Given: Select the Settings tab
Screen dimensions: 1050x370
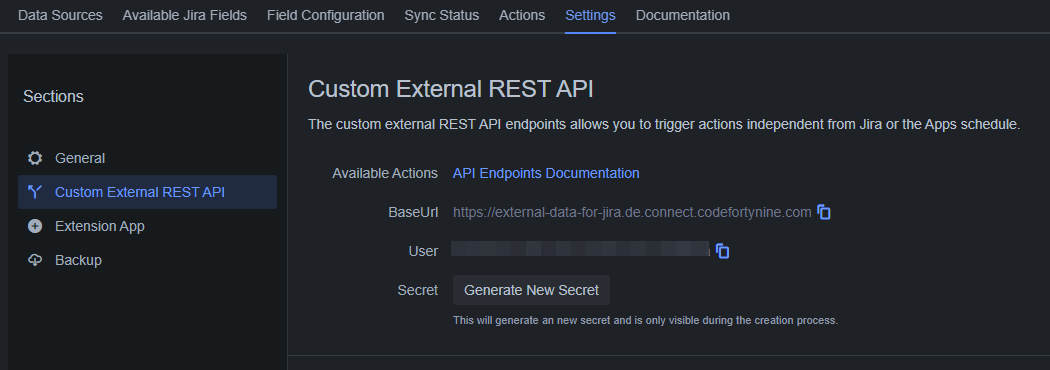Looking at the screenshot, I should [x=591, y=15].
